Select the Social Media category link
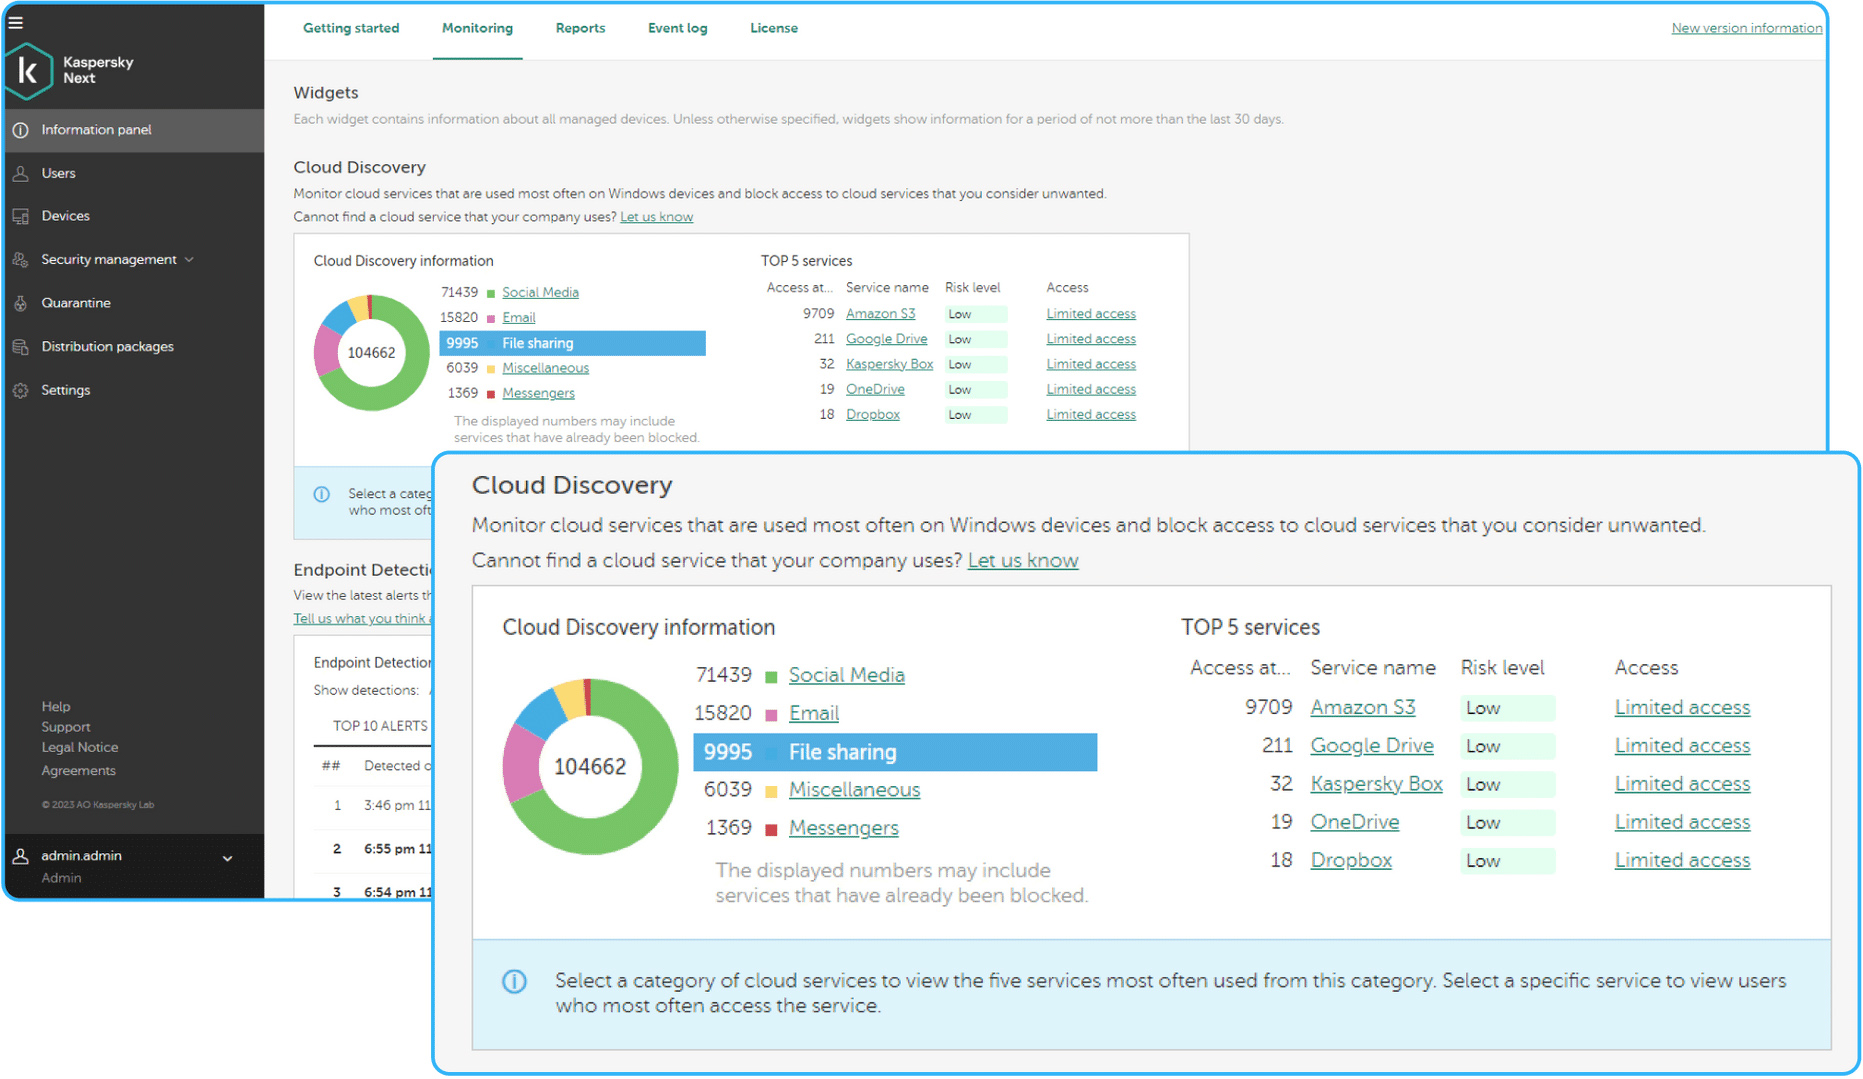The width and height of the screenshot is (1863, 1079). [x=846, y=675]
